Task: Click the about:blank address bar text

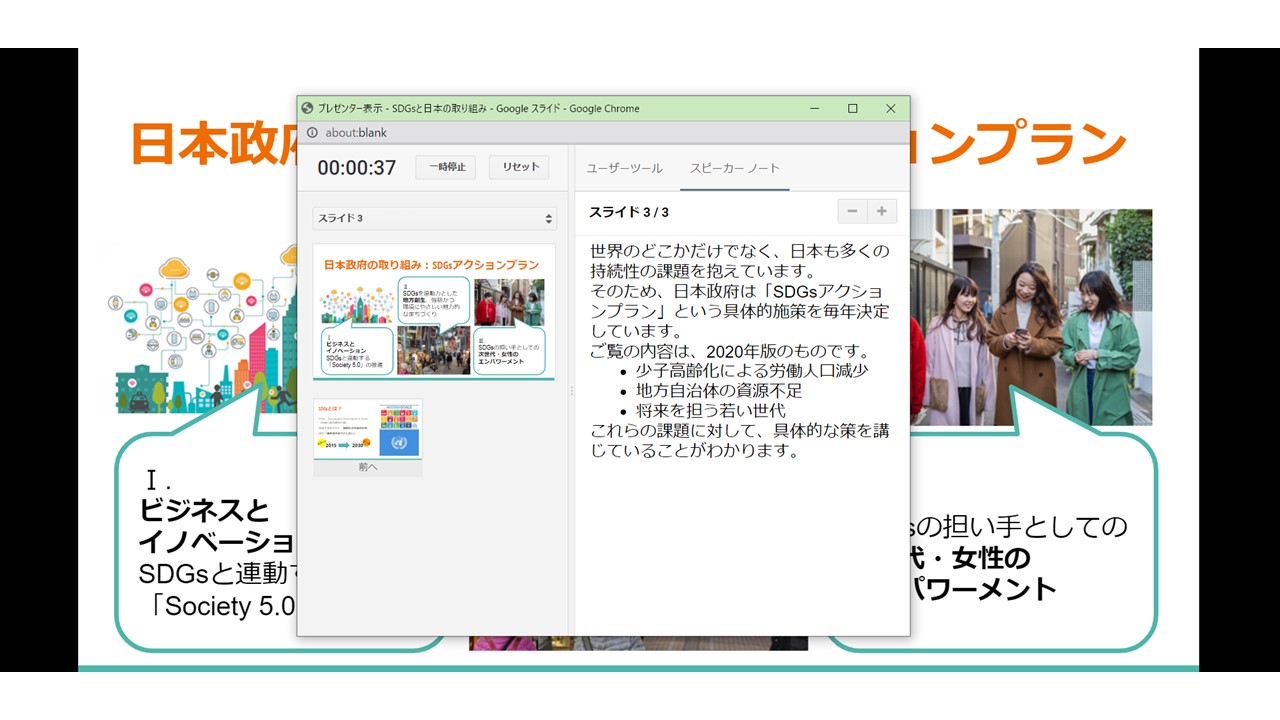Action: click(x=356, y=133)
